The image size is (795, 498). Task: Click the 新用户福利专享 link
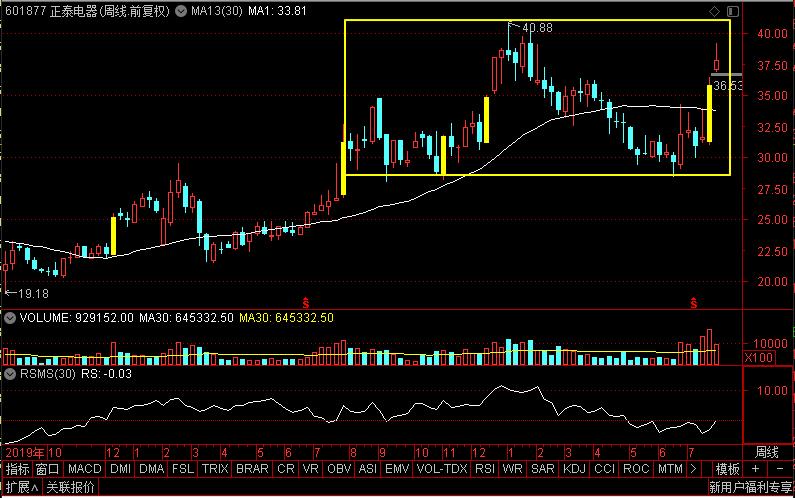pos(750,488)
